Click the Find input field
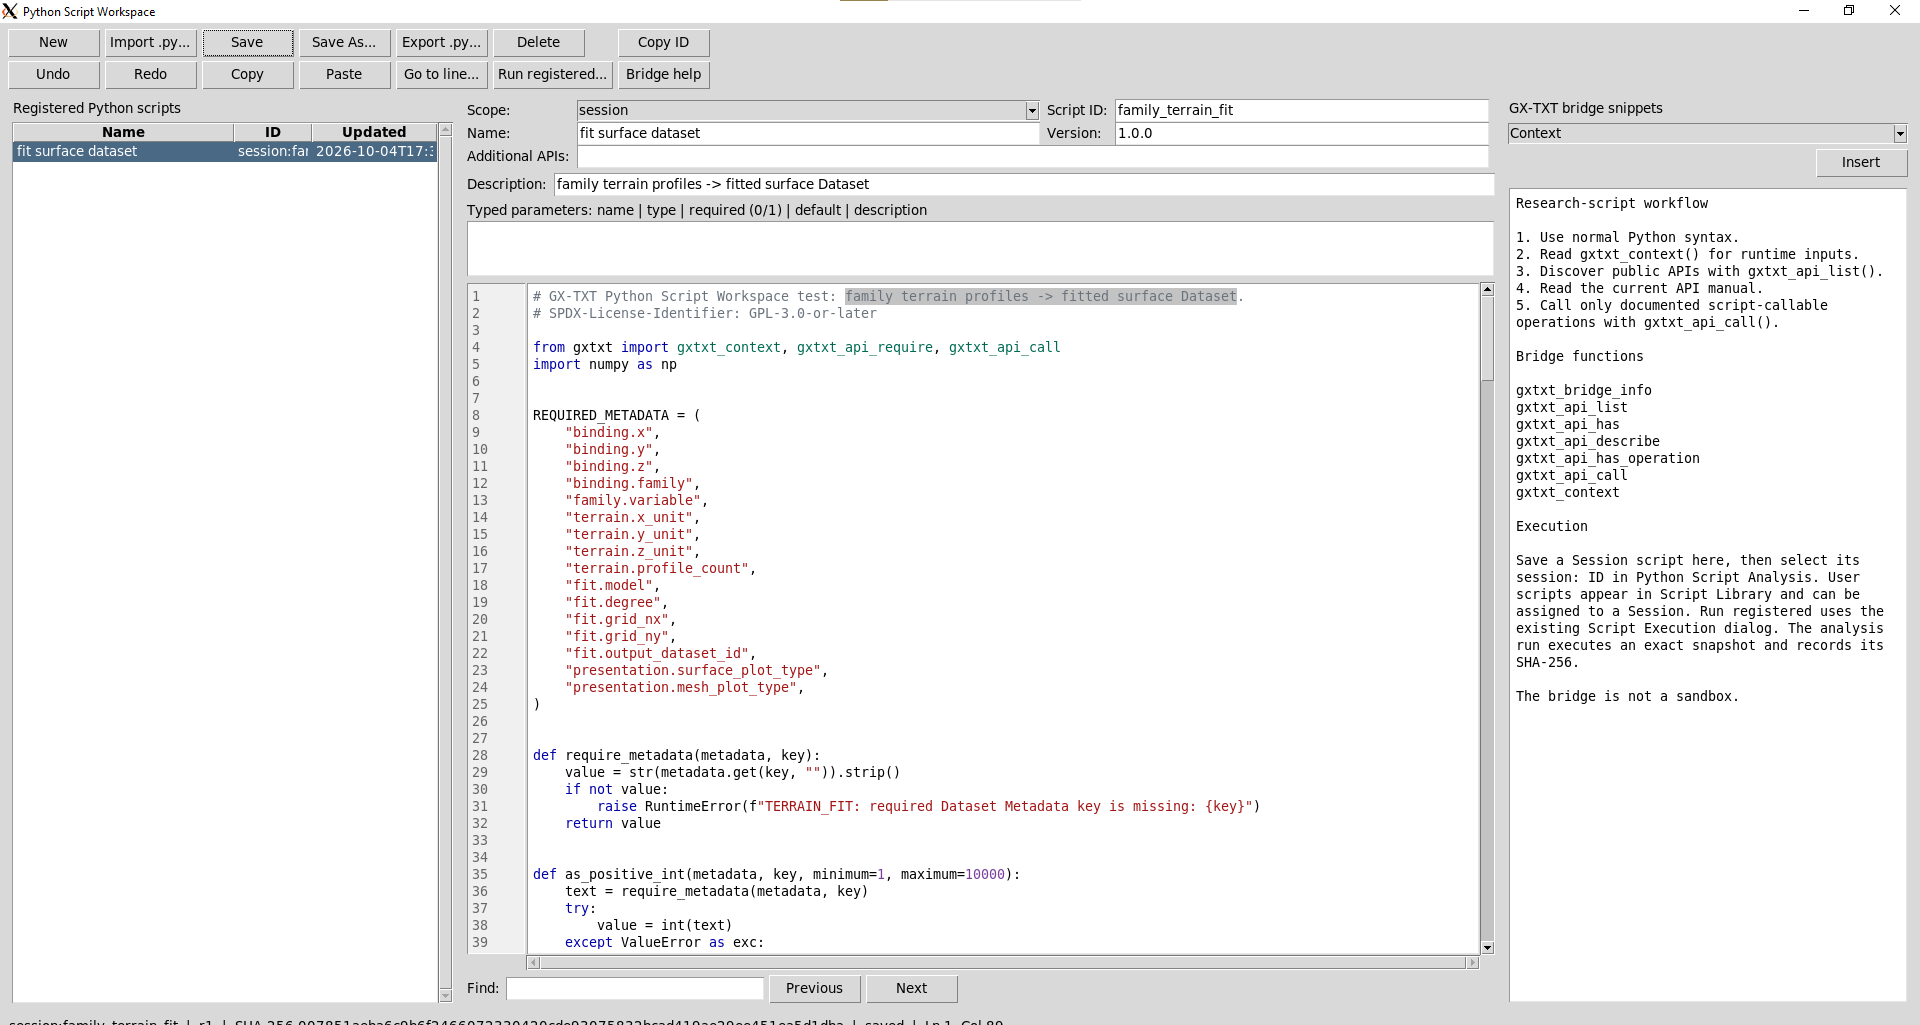The width and height of the screenshot is (1920, 1025). [x=635, y=988]
